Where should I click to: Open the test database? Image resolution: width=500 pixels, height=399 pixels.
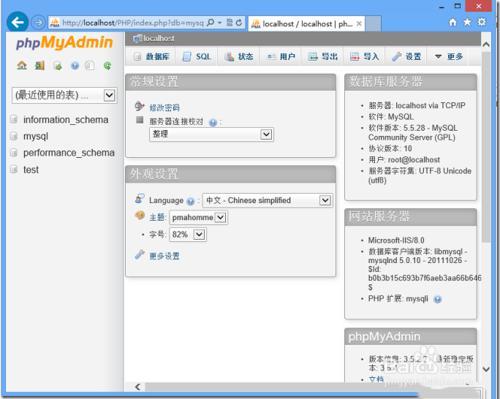coord(31,170)
